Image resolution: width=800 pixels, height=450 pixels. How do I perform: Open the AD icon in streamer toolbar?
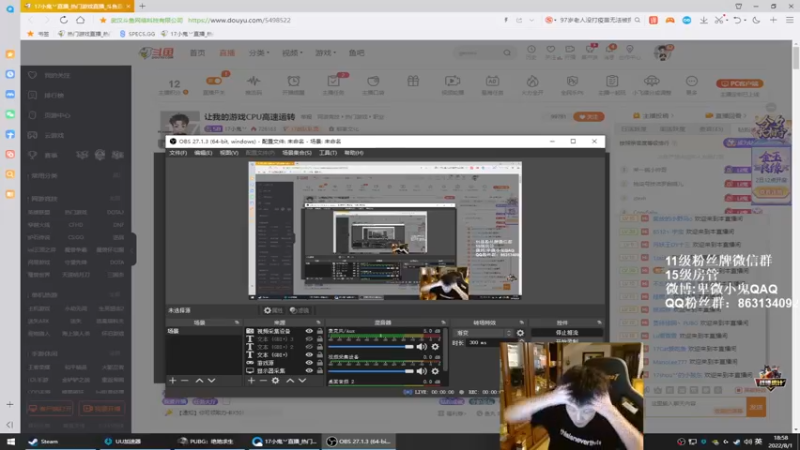point(492,81)
